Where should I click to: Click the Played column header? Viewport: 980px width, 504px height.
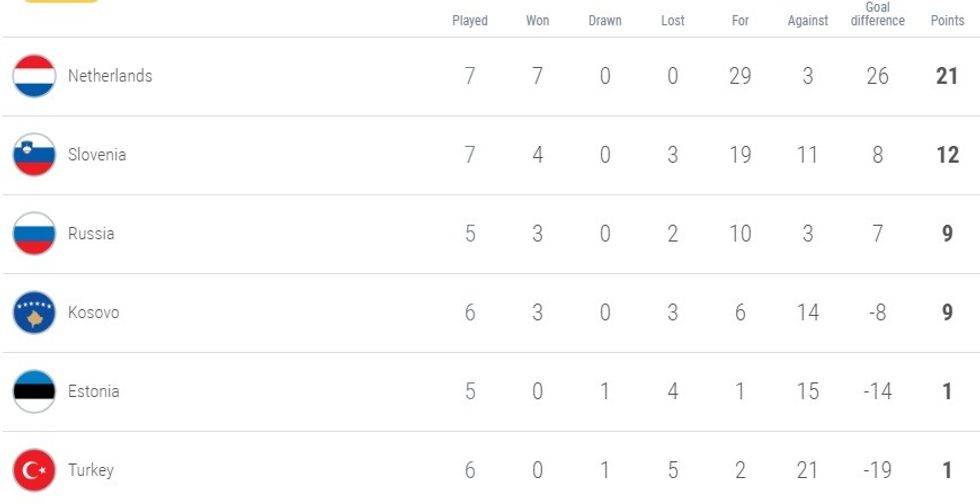pyautogui.click(x=470, y=21)
